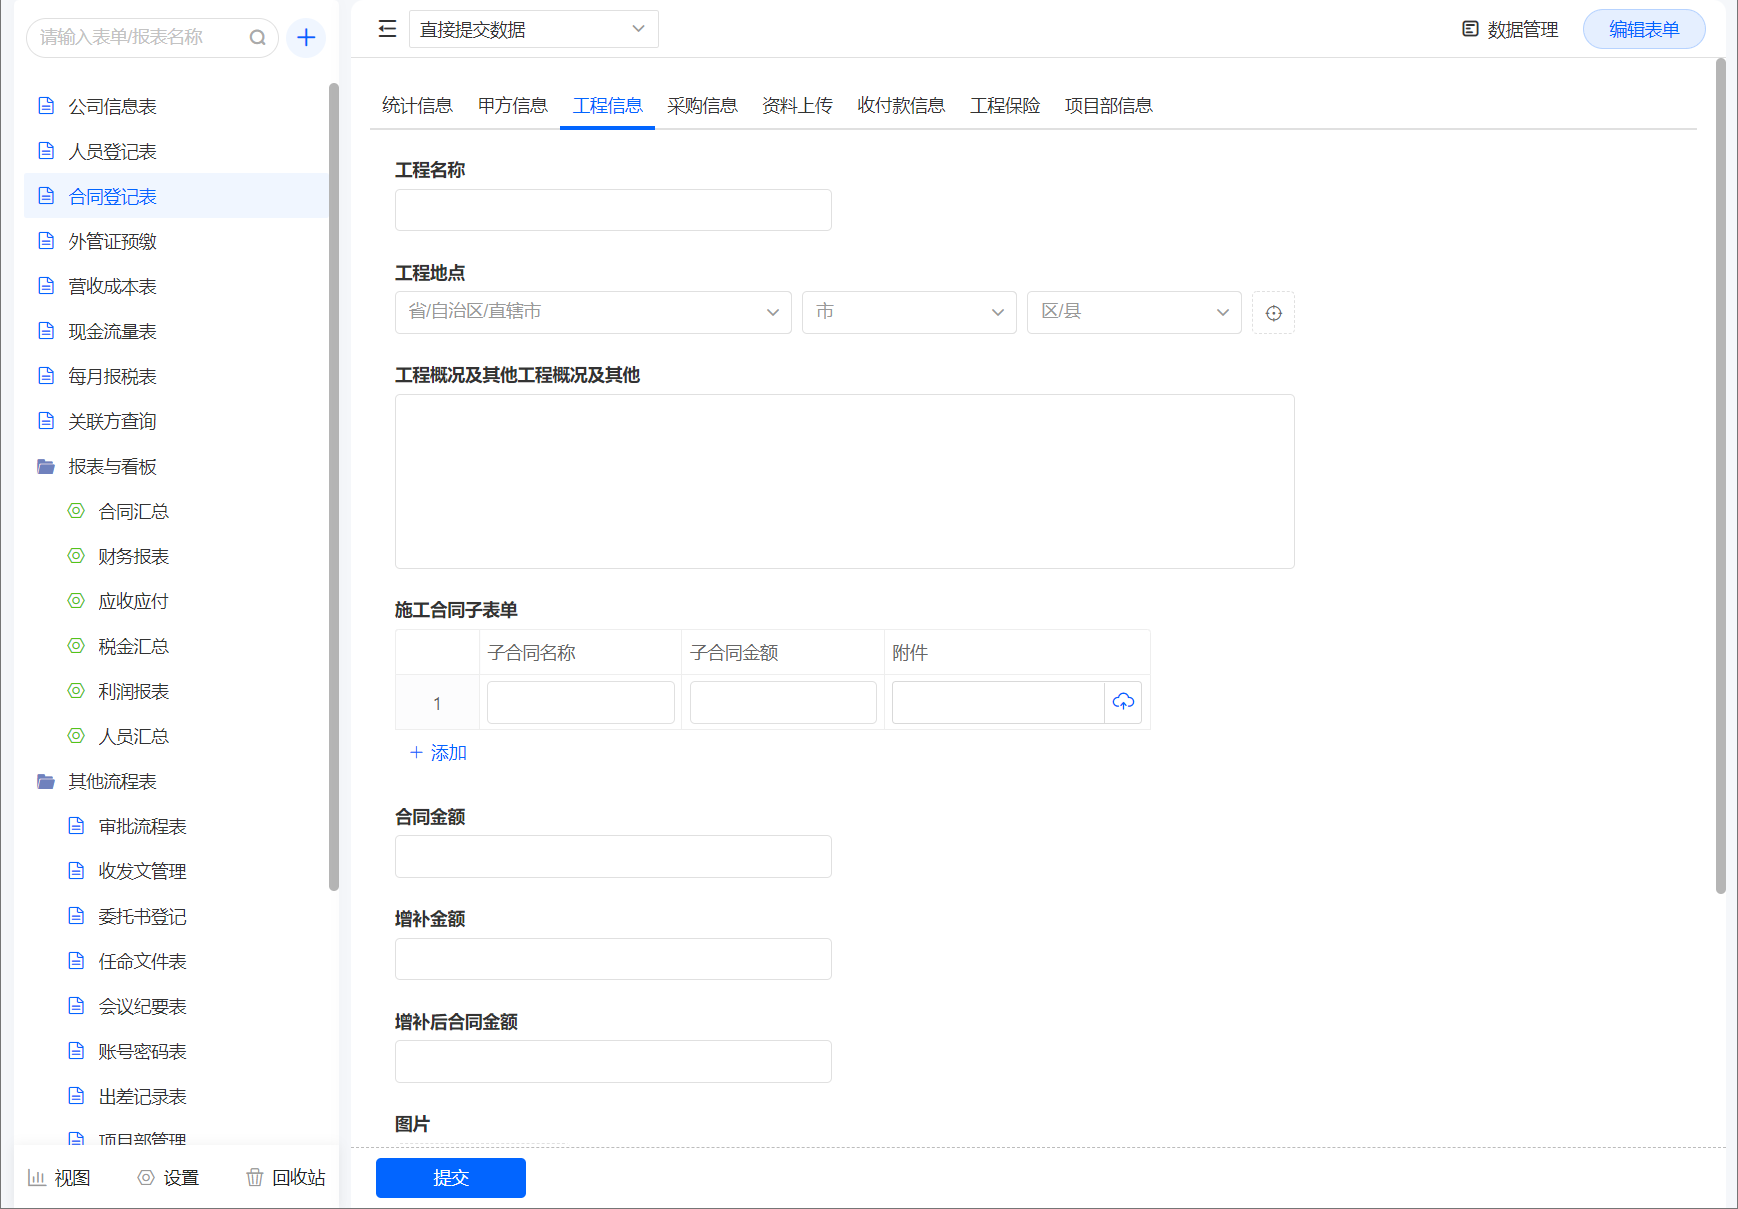Image resolution: width=1738 pixels, height=1209 pixels.
Task: Click the 编辑表单 button
Action: point(1643,29)
